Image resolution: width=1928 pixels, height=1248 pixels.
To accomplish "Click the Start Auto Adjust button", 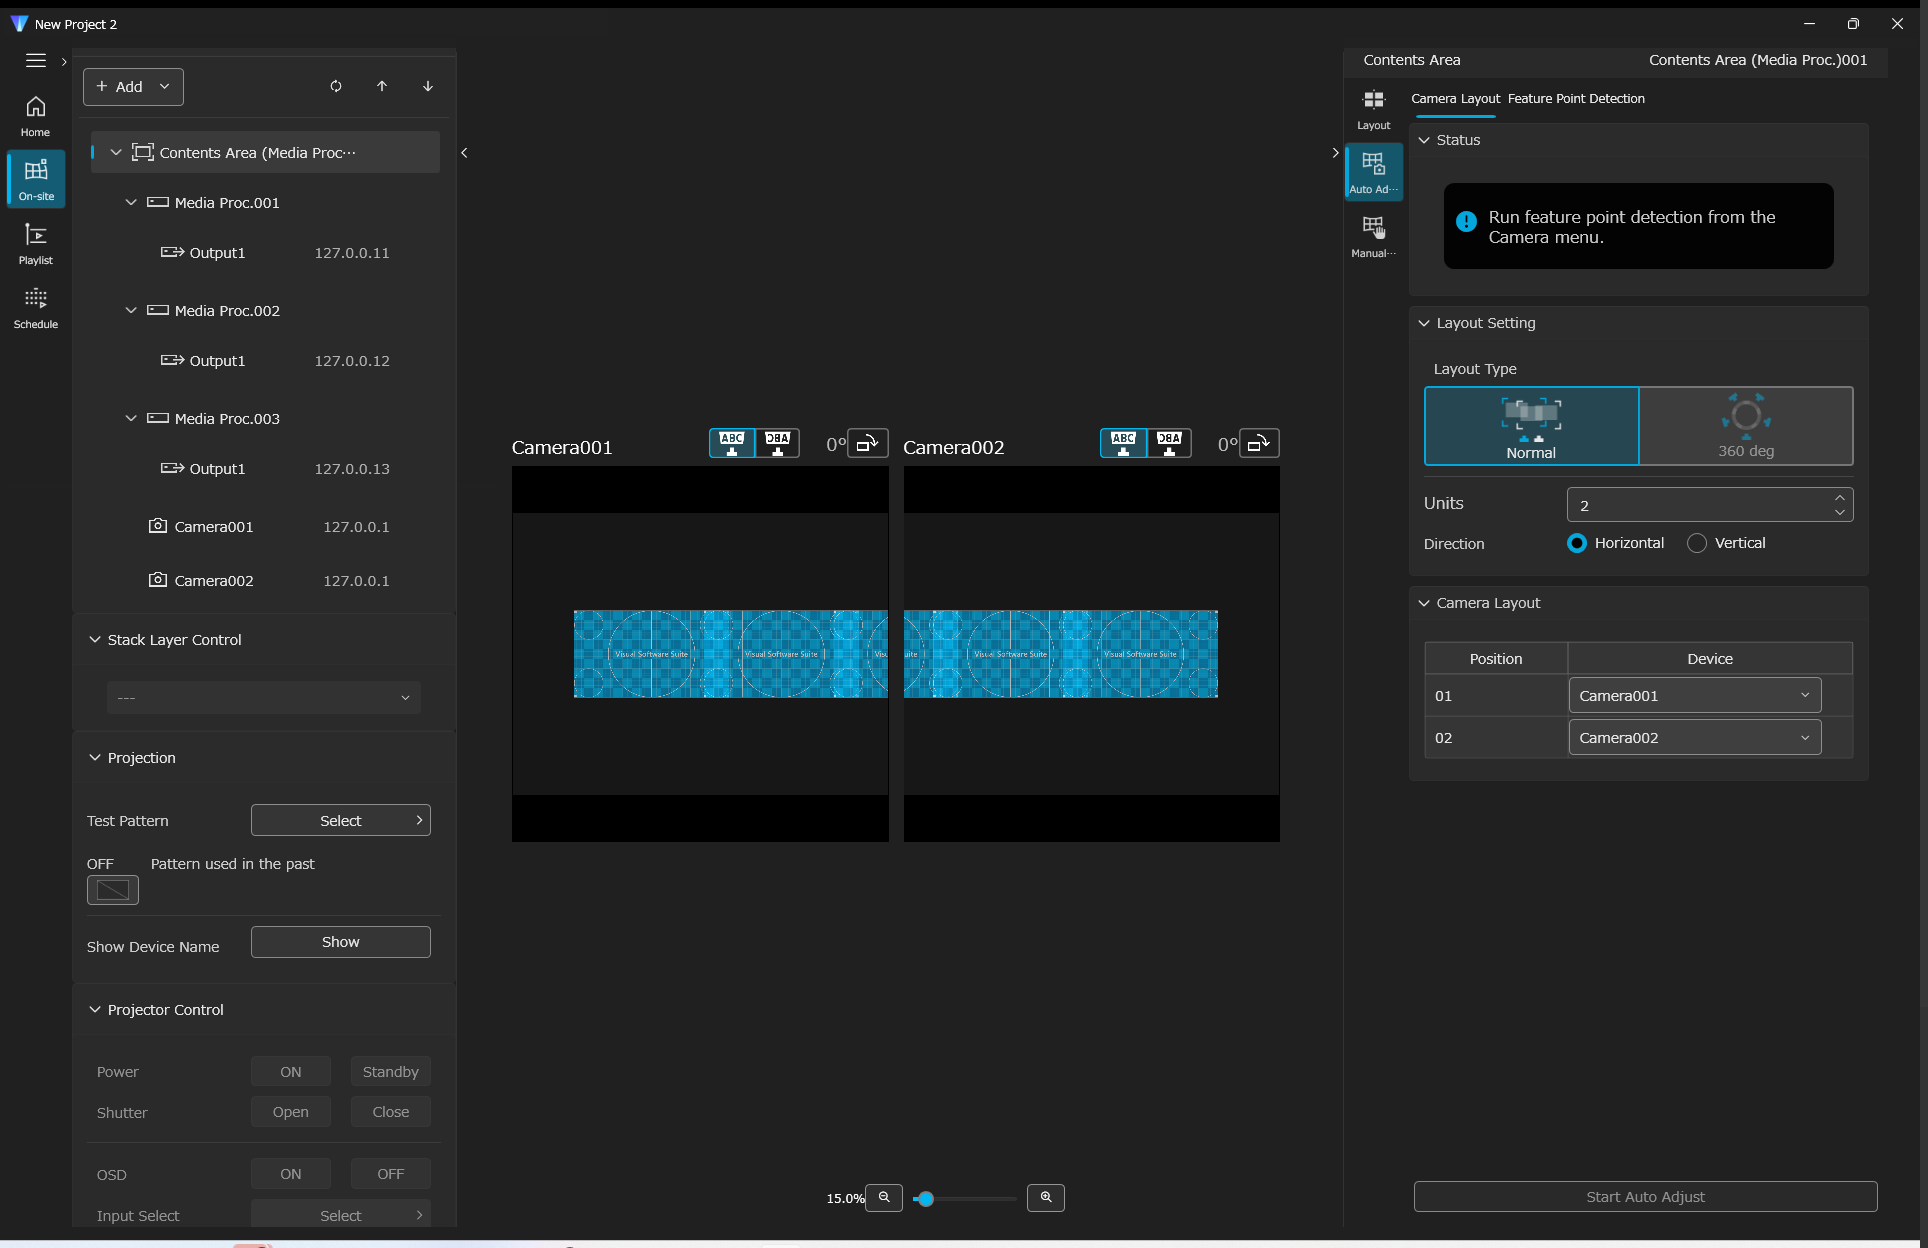I will click(1645, 1197).
